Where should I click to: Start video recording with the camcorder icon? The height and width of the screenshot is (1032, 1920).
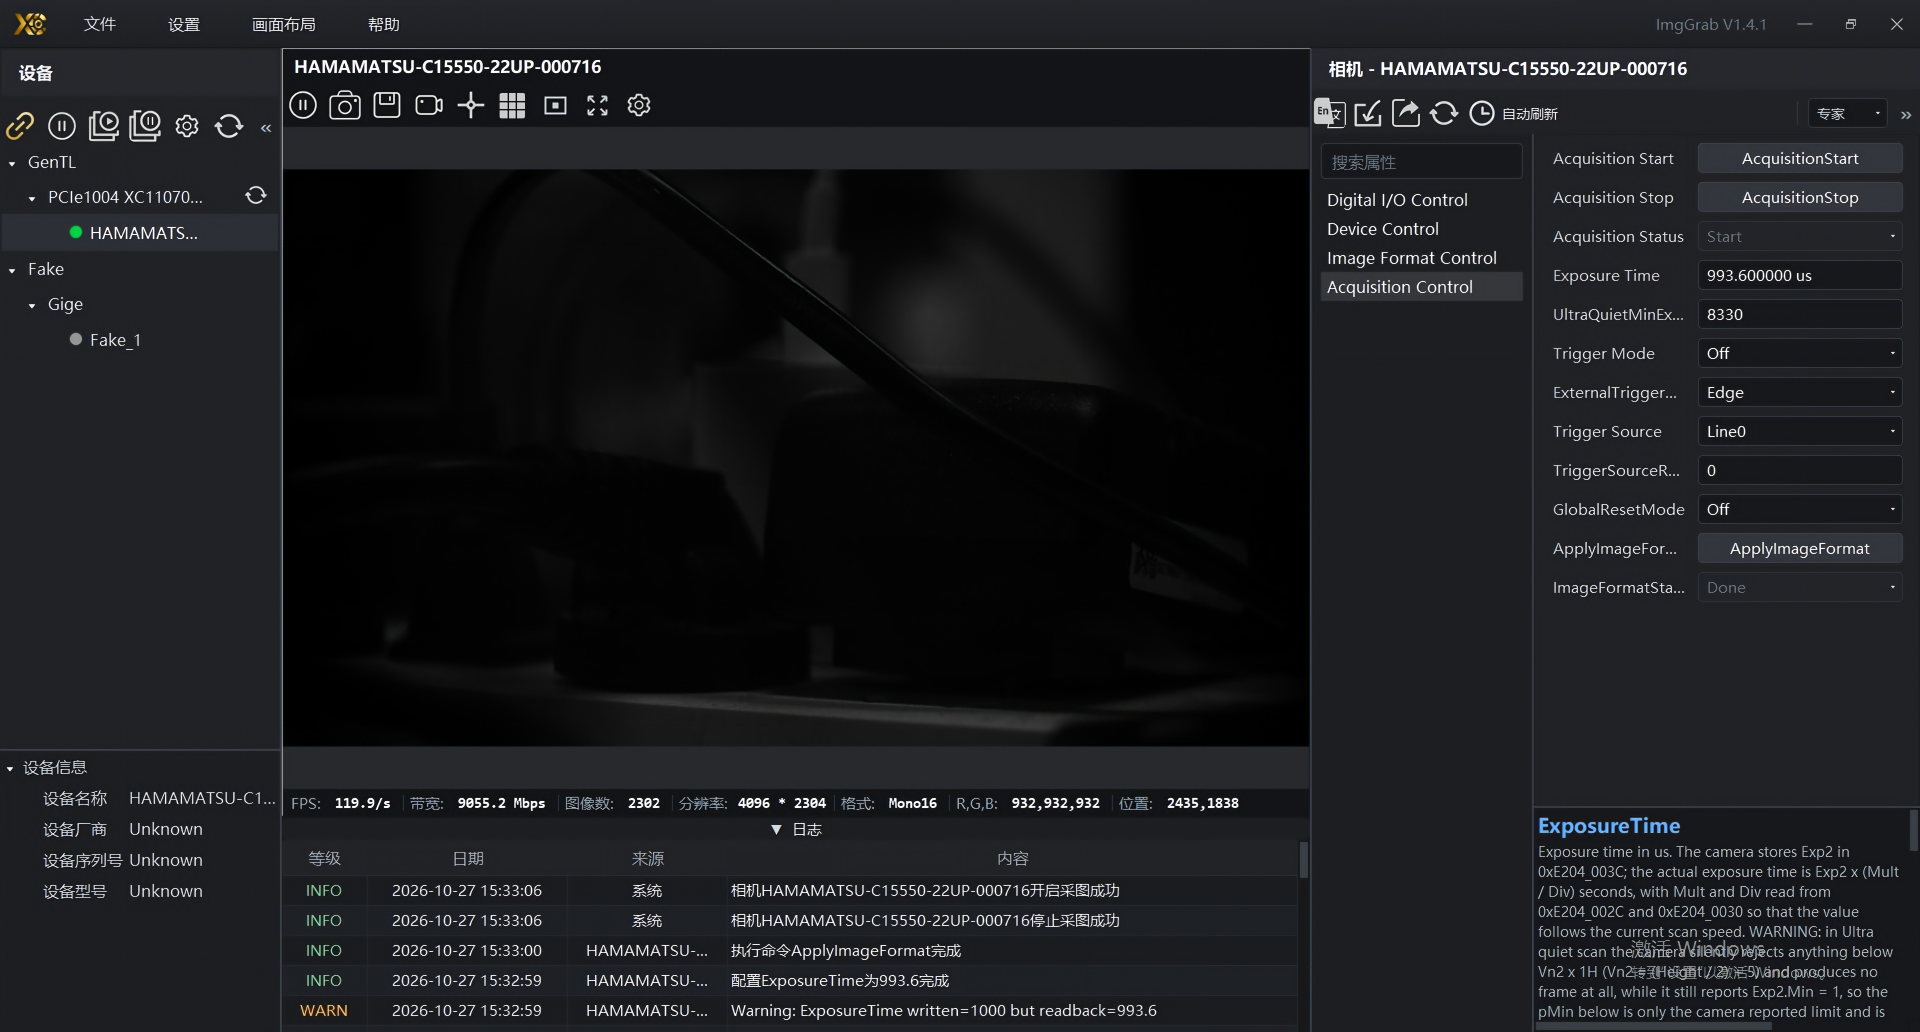(429, 105)
